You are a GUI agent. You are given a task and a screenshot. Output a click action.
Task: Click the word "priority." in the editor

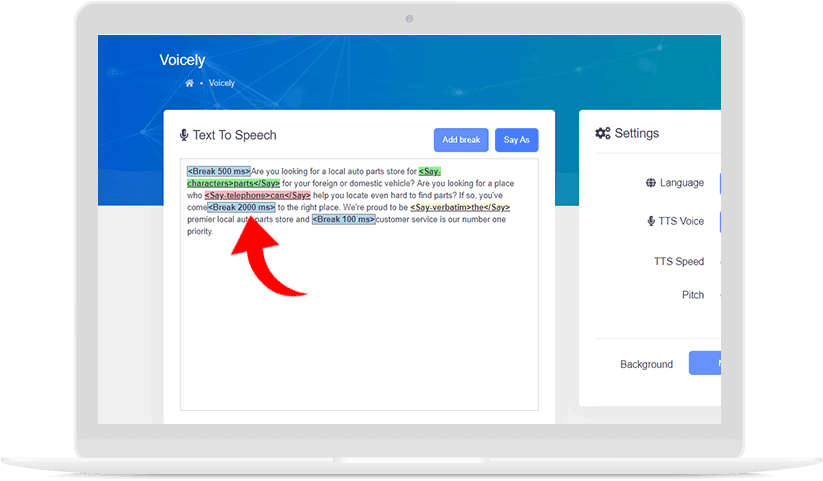click(200, 232)
